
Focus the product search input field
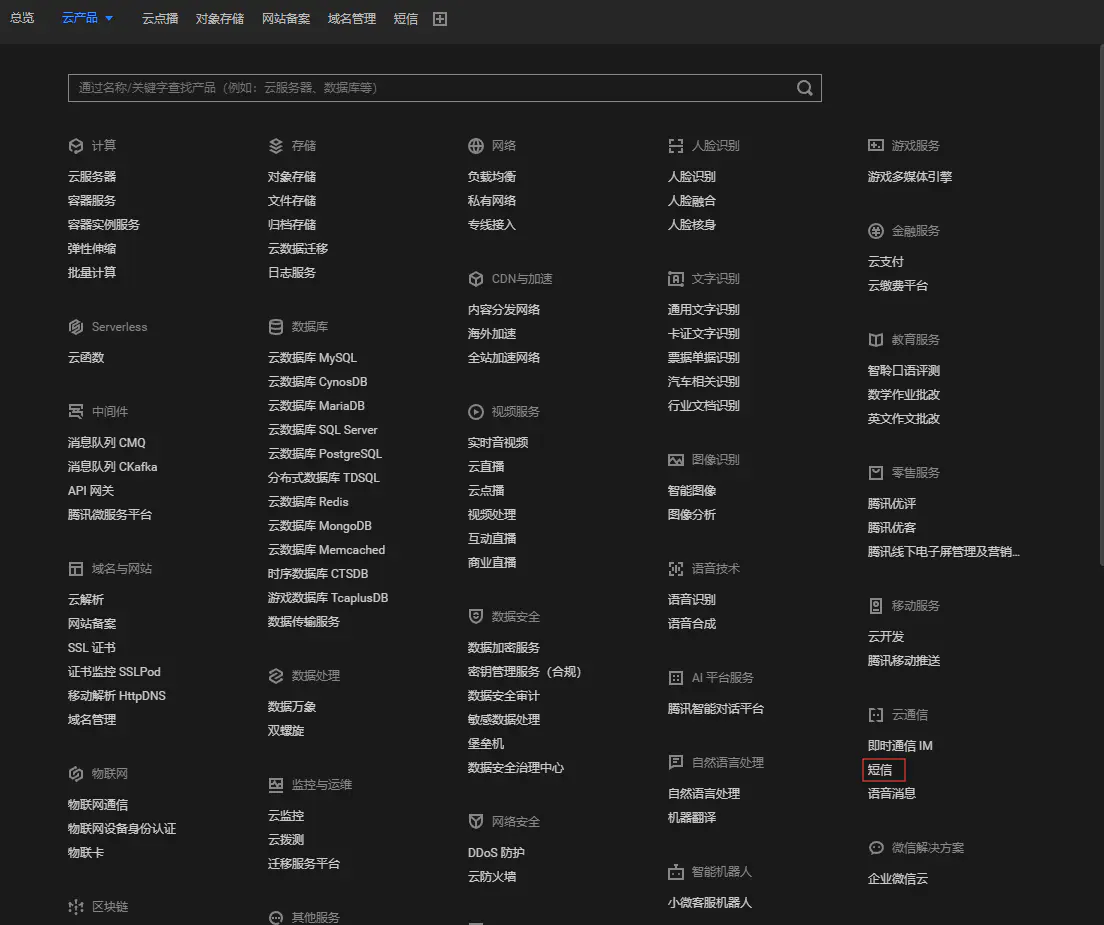(x=444, y=88)
